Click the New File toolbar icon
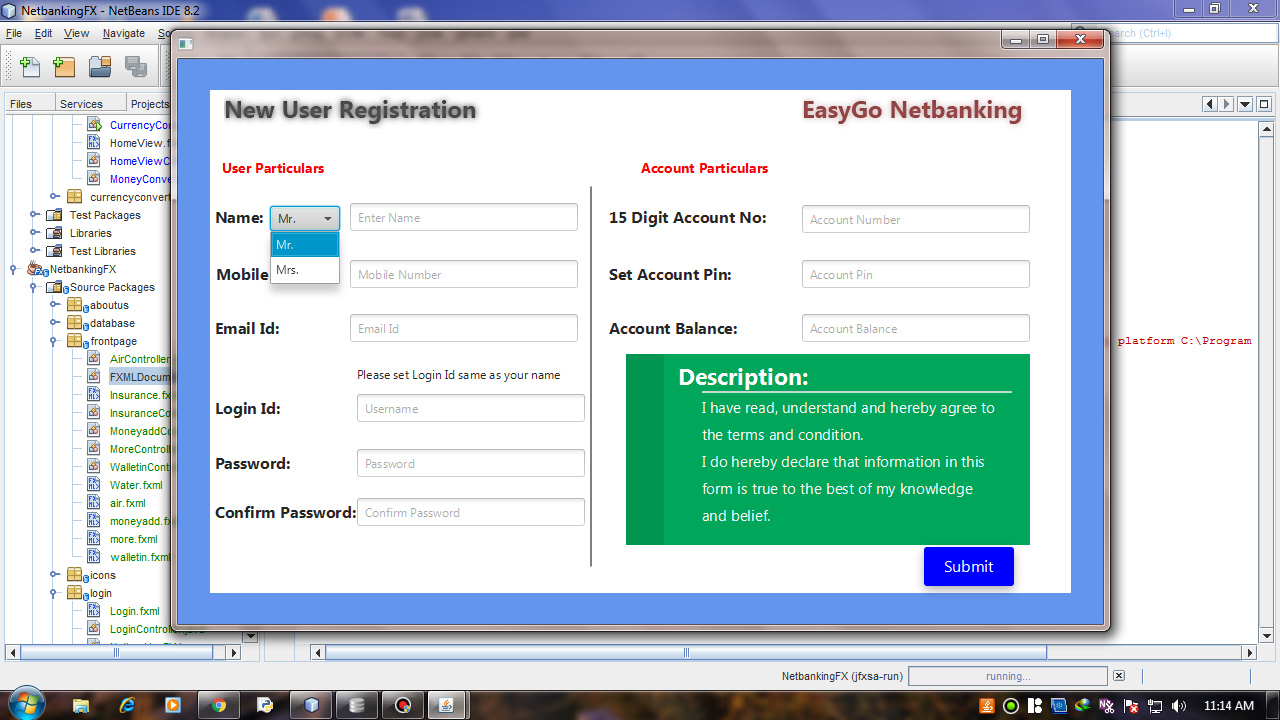The image size is (1280, 720). click(x=31, y=67)
